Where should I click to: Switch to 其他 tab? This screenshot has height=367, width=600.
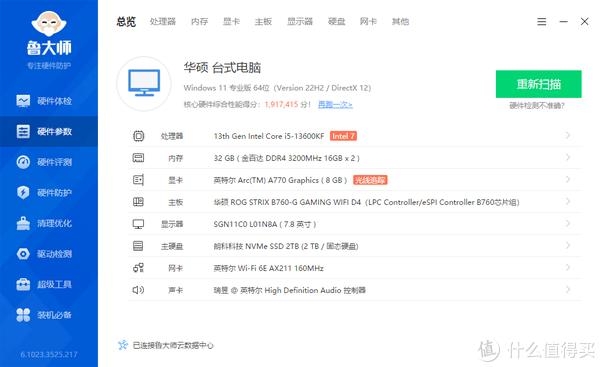pos(400,21)
